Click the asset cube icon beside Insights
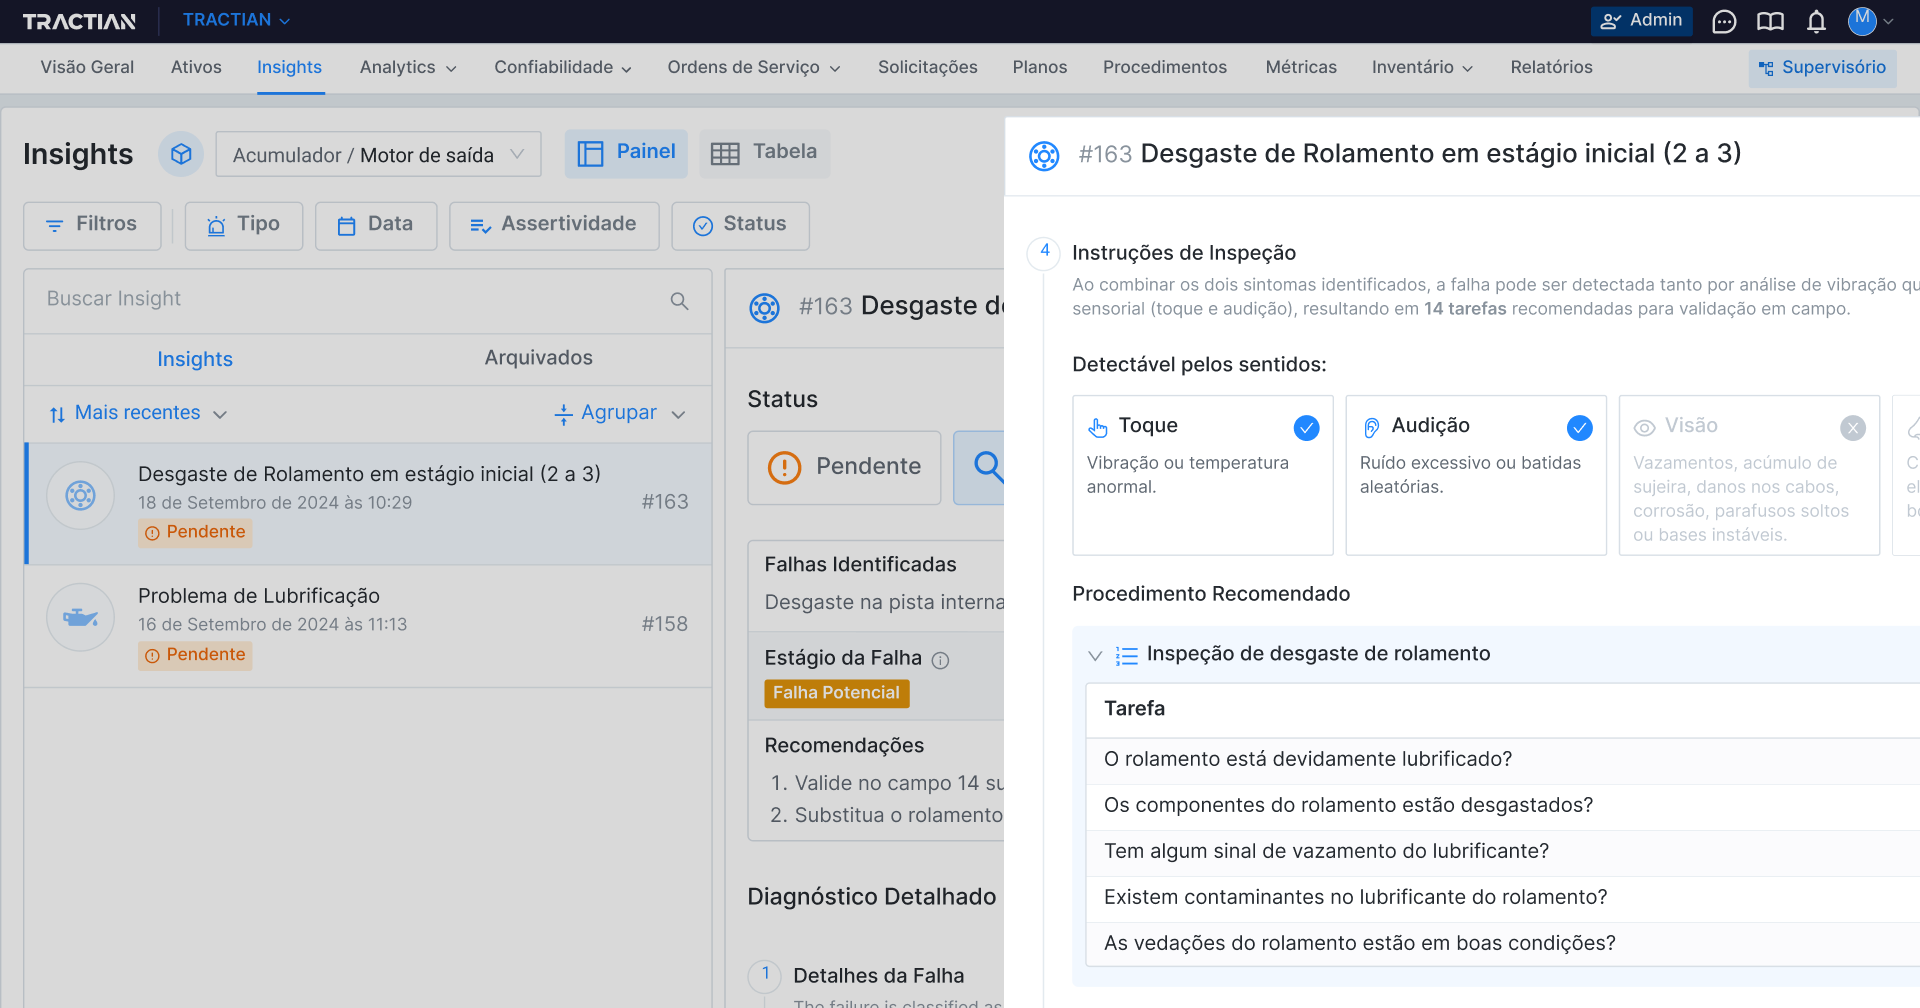 point(181,154)
